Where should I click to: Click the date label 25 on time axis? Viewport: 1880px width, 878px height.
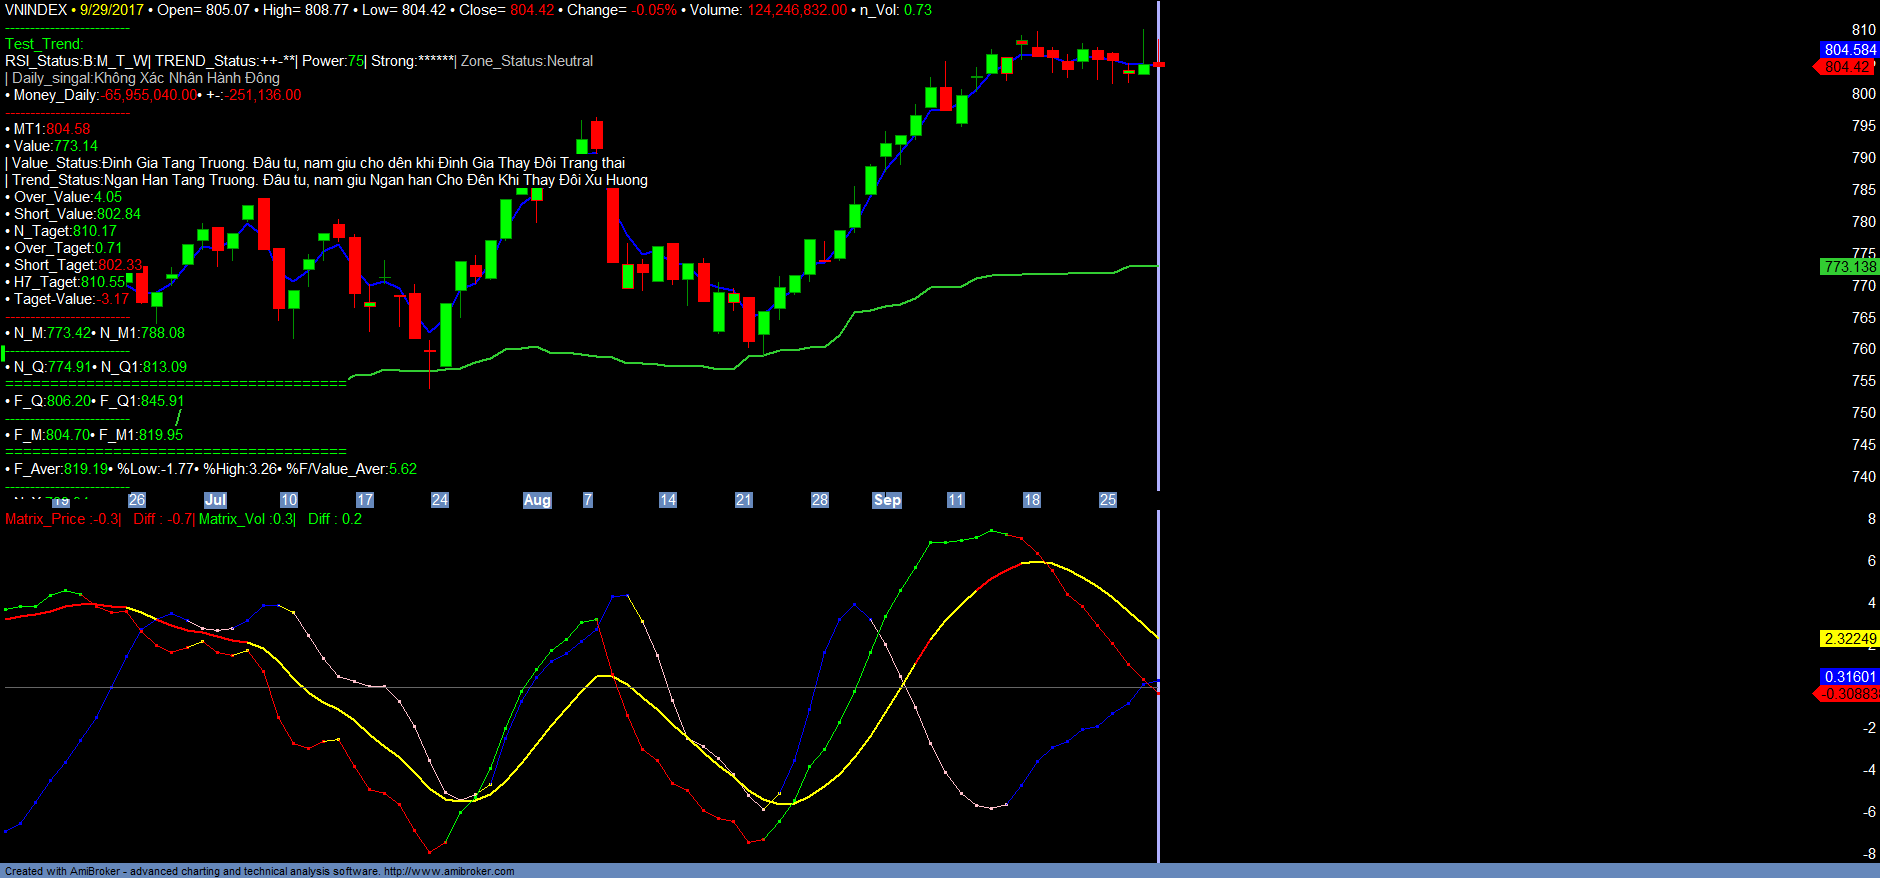pyautogui.click(x=1107, y=500)
